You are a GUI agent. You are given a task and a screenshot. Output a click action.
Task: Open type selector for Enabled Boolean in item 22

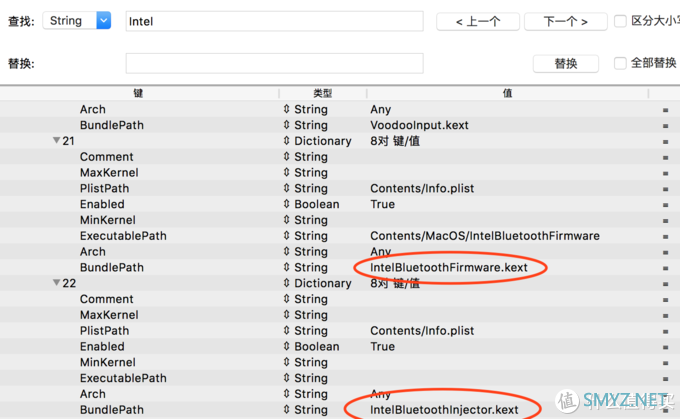click(x=286, y=346)
